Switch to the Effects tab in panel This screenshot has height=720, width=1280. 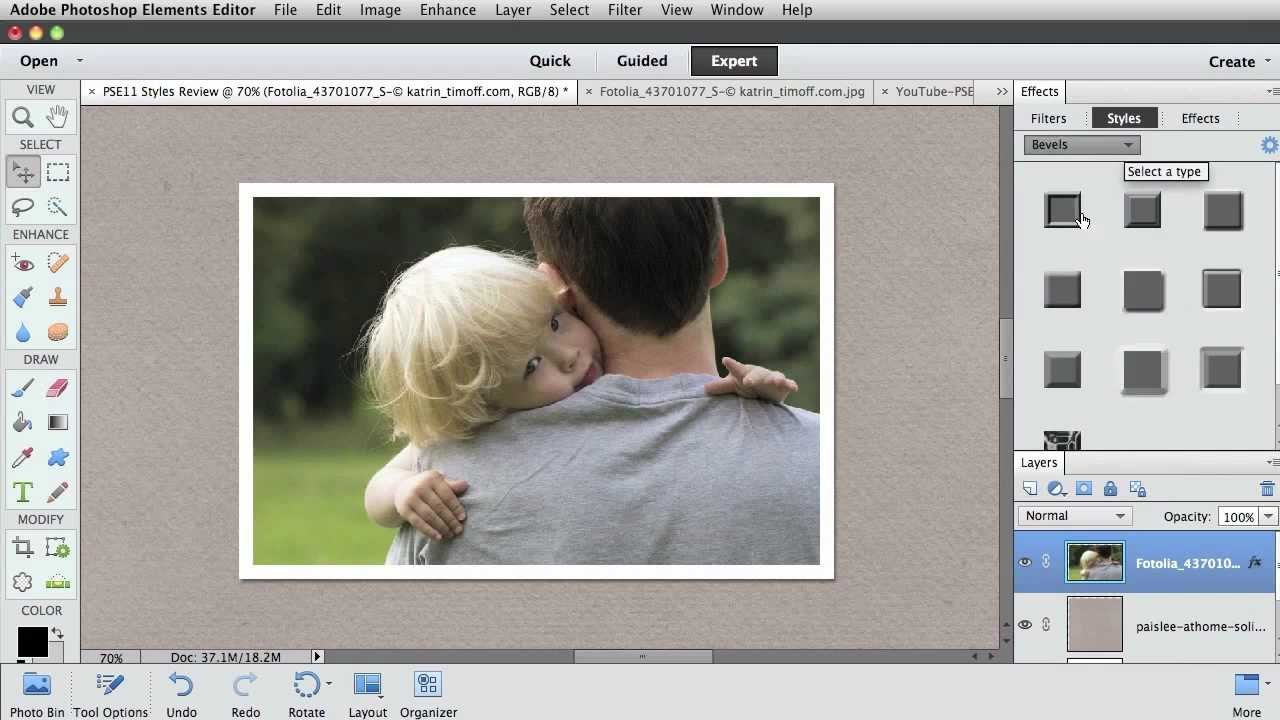pos(1200,118)
